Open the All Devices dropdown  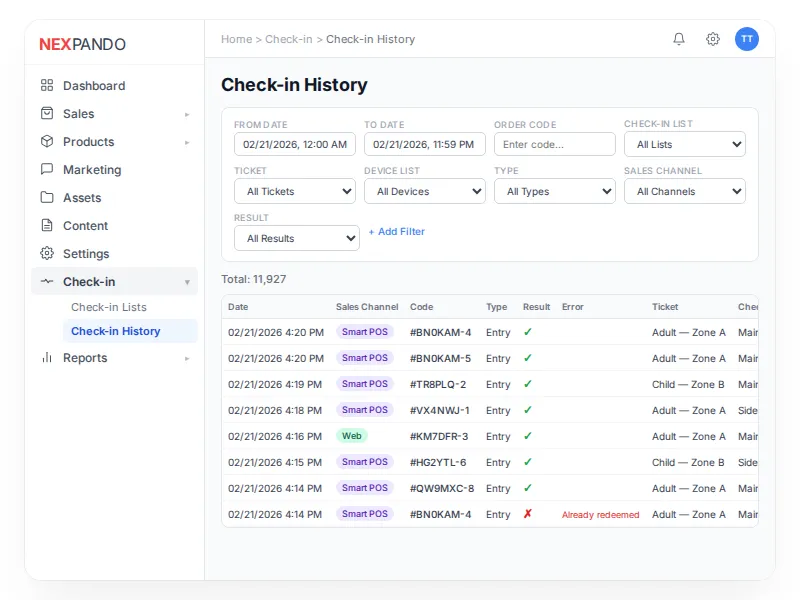[424, 191]
